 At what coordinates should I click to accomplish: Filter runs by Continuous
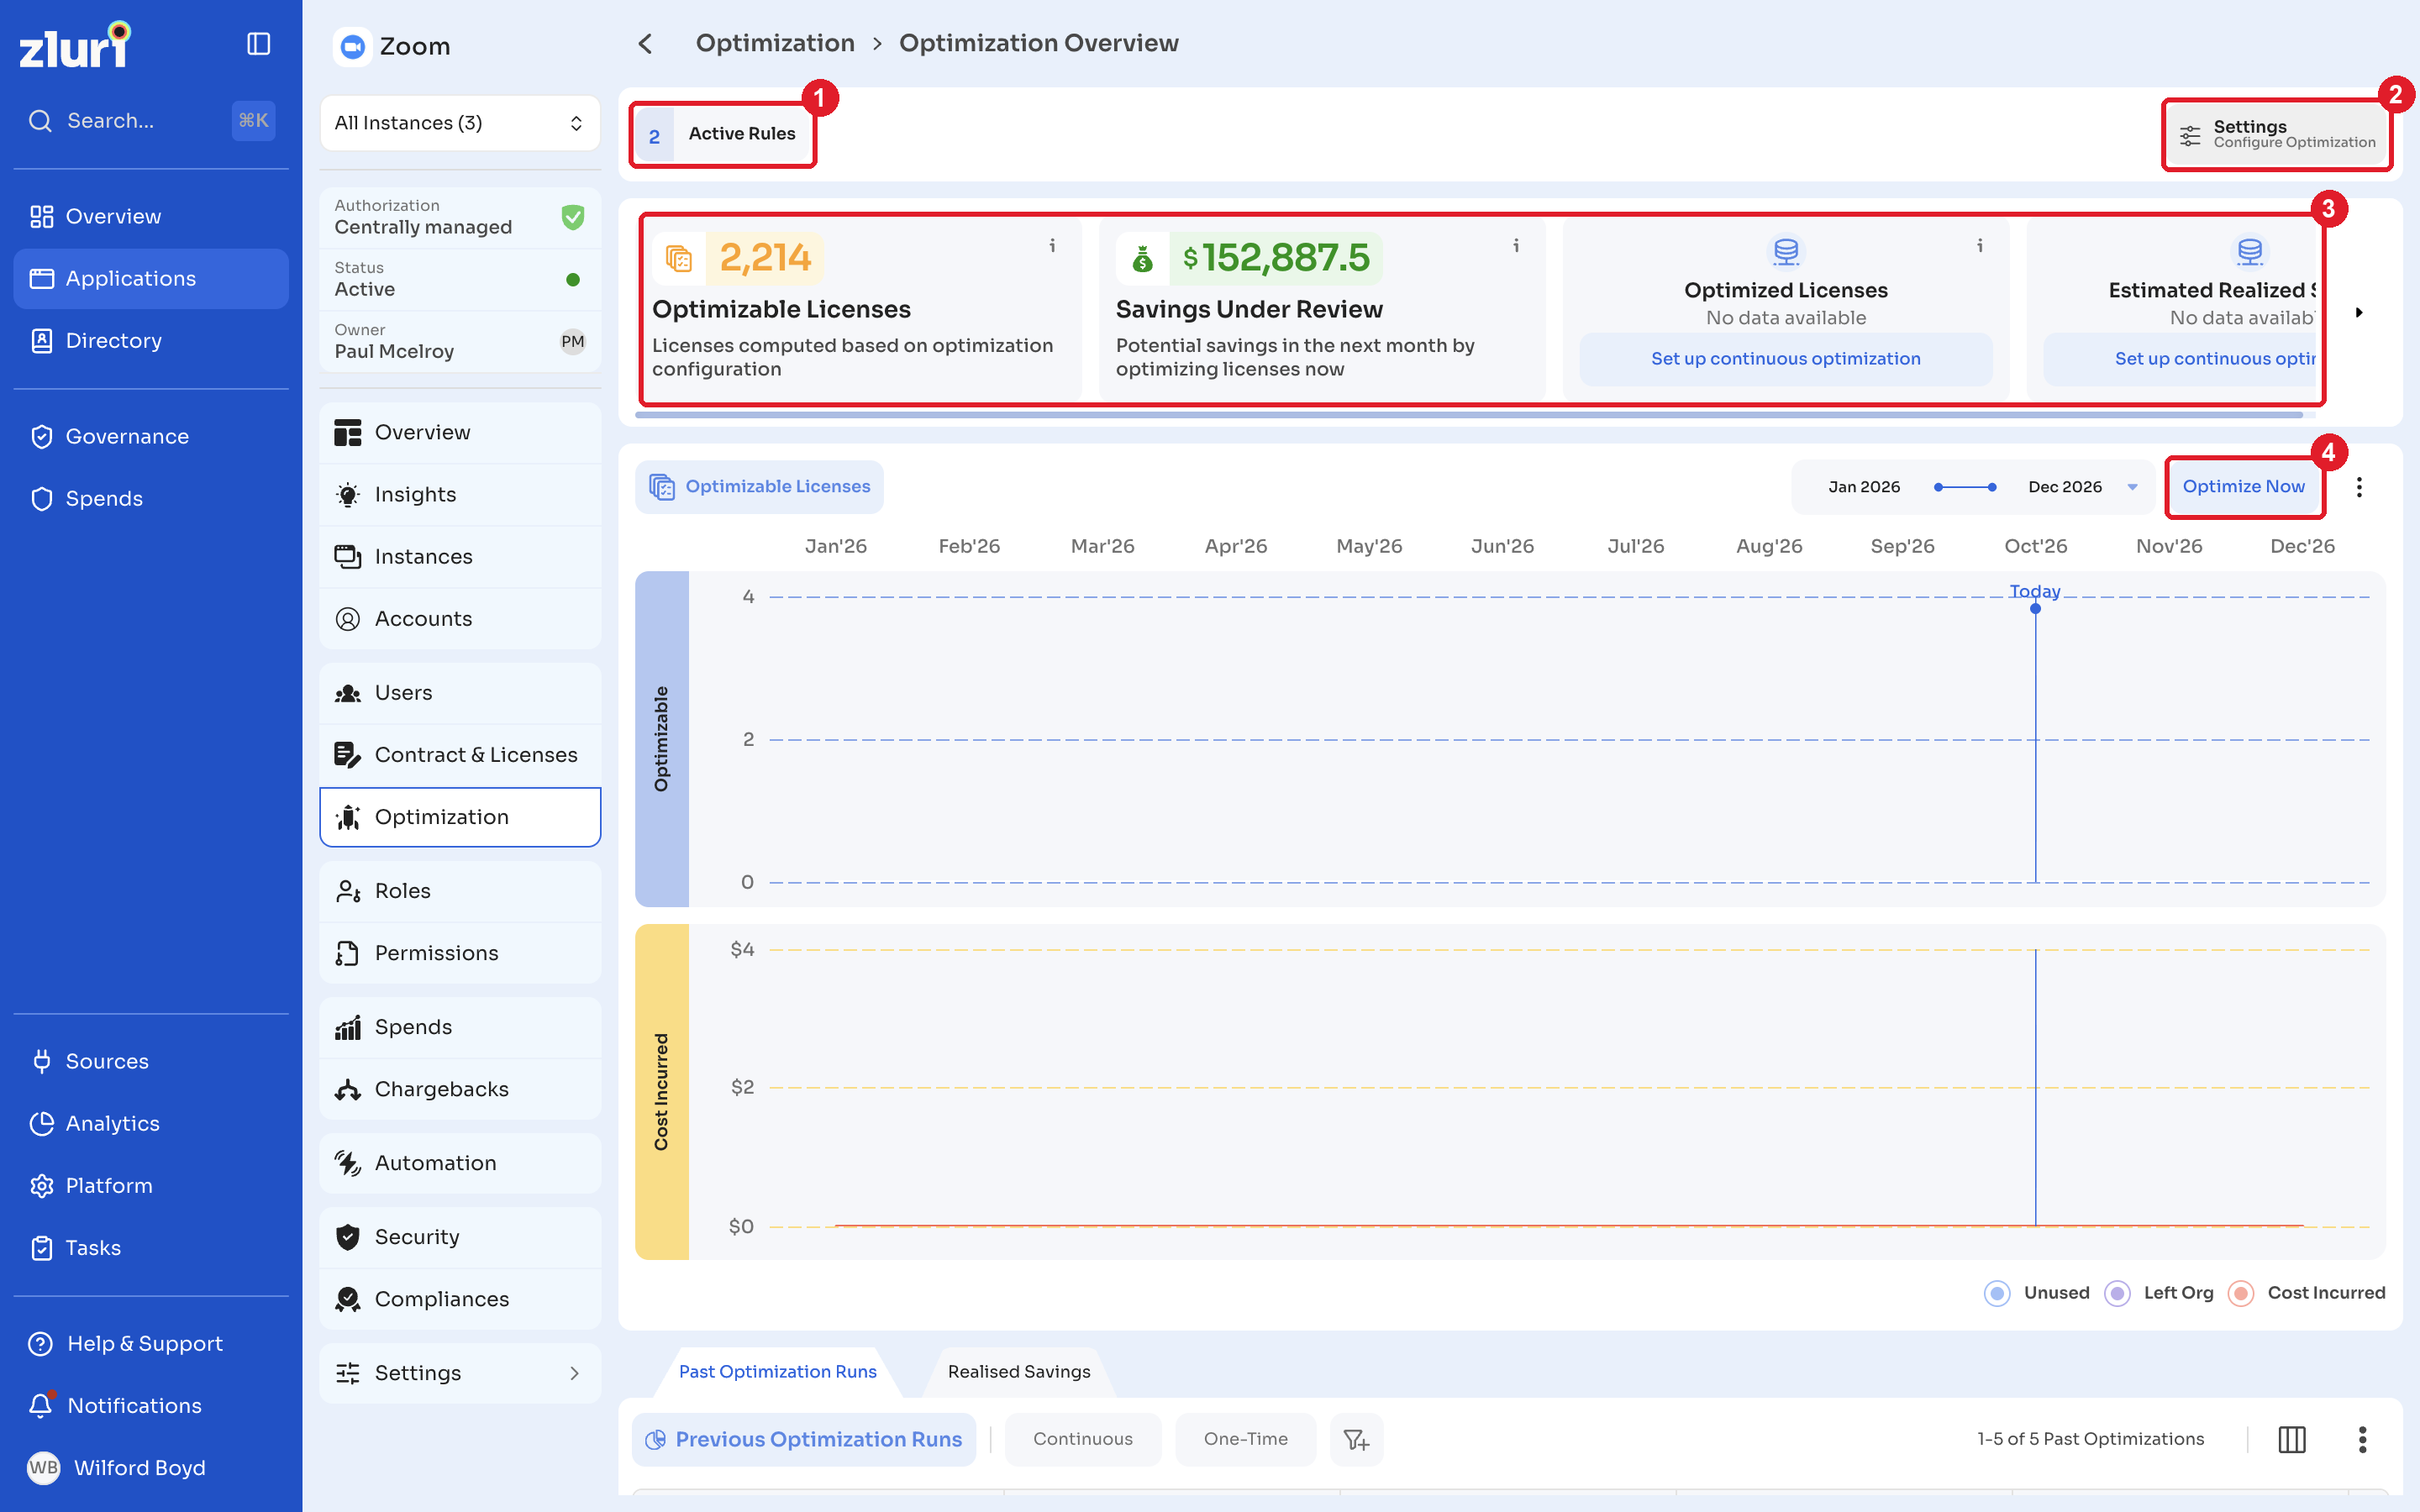(1082, 1439)
